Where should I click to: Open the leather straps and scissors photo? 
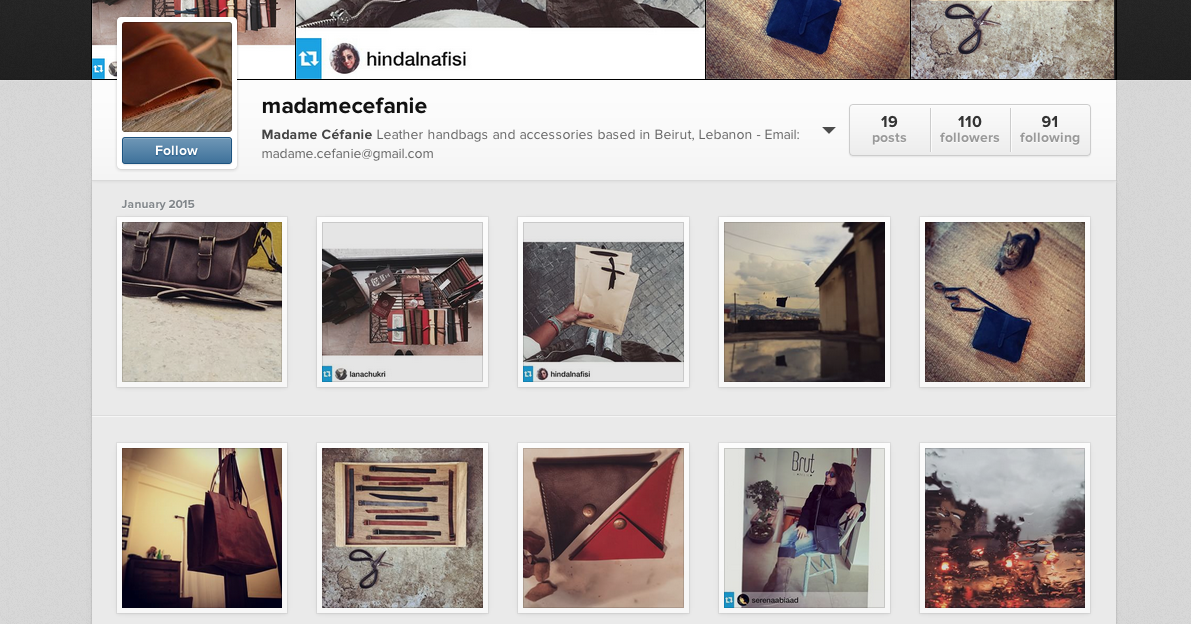403,528
